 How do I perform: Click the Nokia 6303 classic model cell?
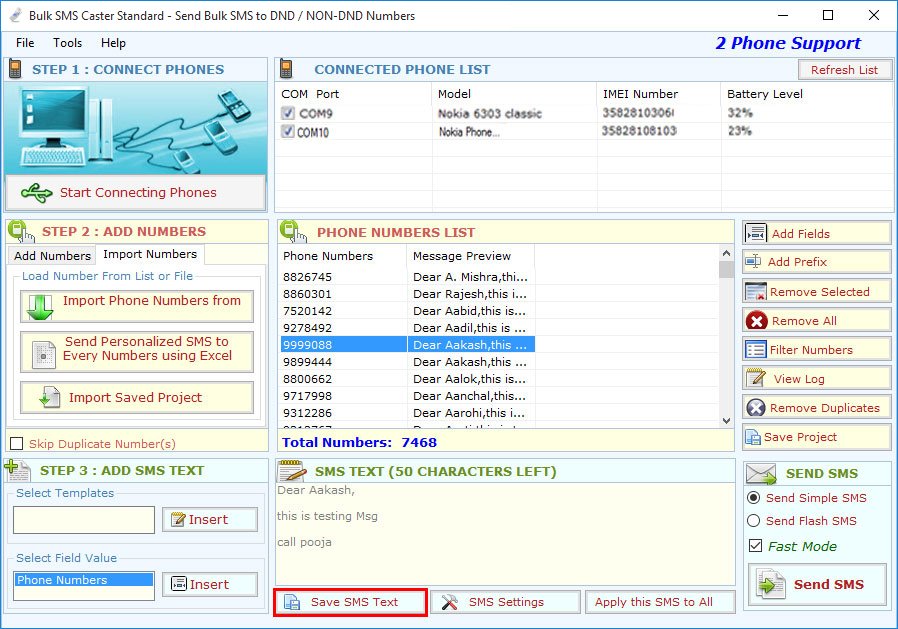490,113
